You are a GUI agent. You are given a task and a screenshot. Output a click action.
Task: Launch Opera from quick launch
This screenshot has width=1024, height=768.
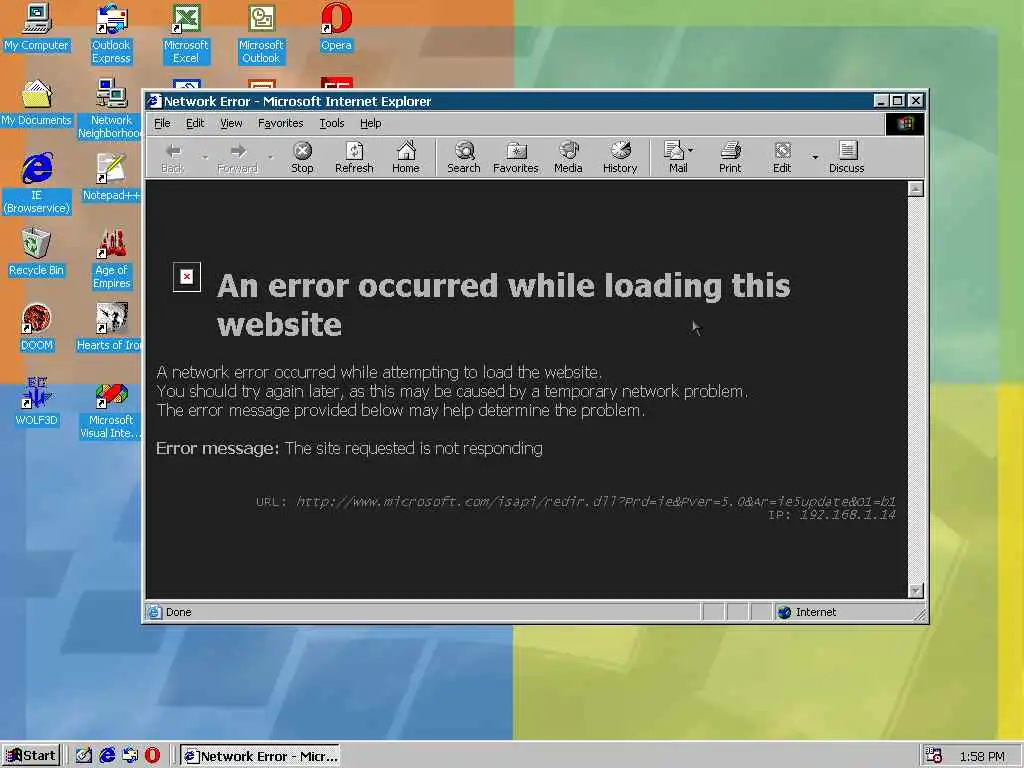[152, 756]
